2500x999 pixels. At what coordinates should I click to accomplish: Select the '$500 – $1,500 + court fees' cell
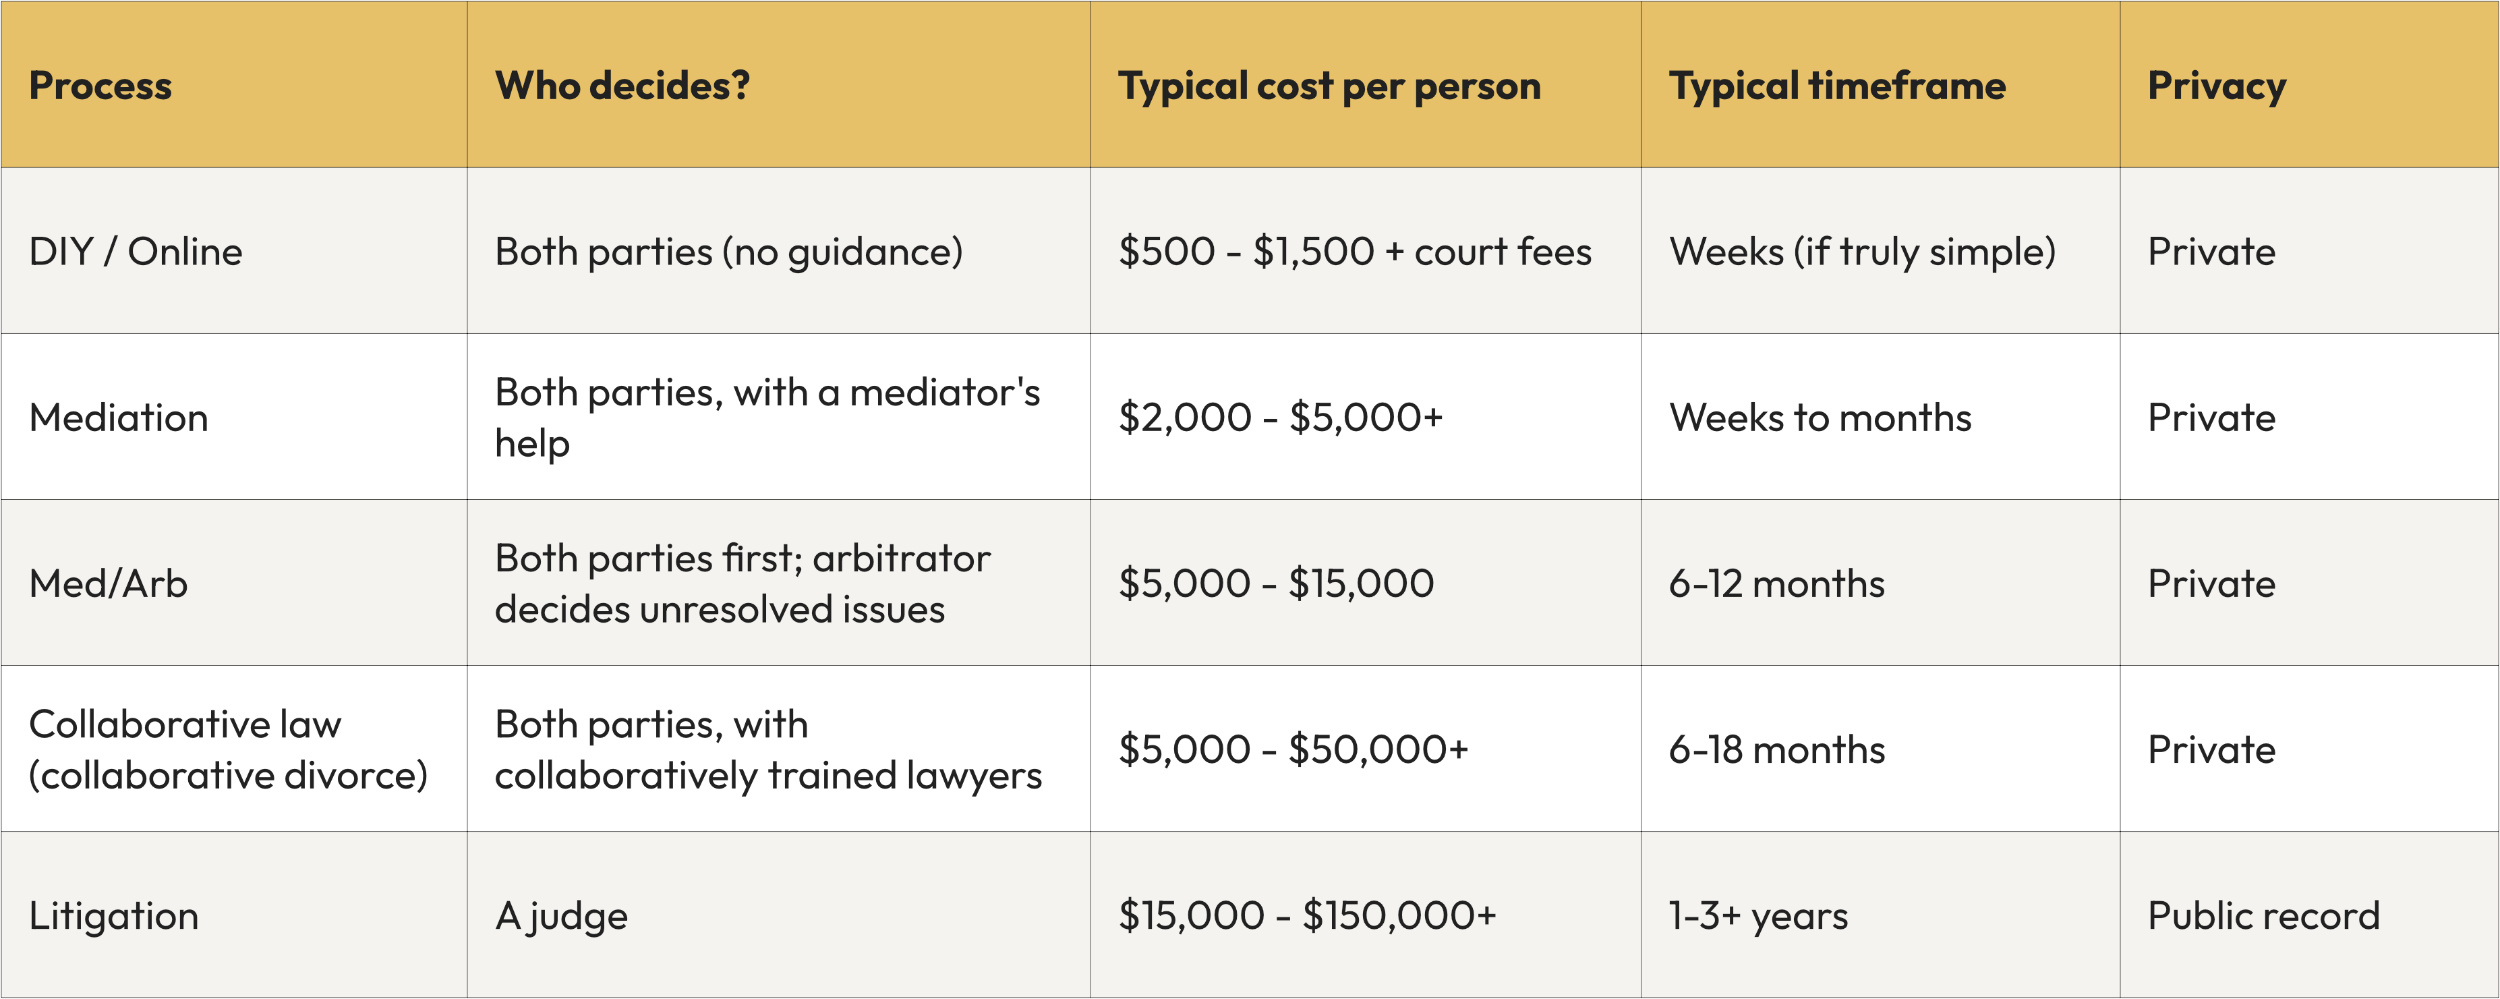(1355, 252)
